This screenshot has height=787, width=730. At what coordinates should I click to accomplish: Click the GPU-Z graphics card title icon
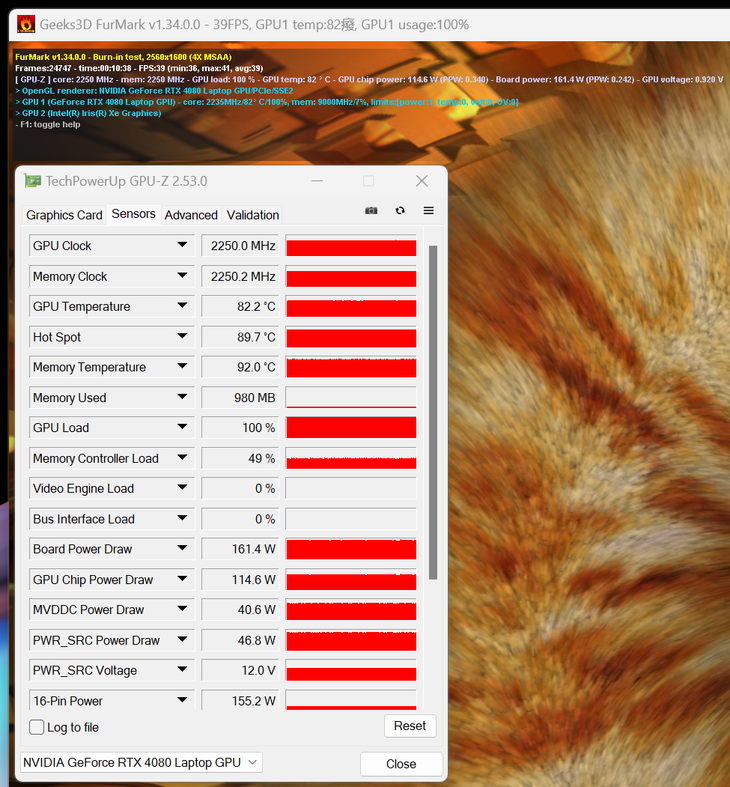coord(33,181)
